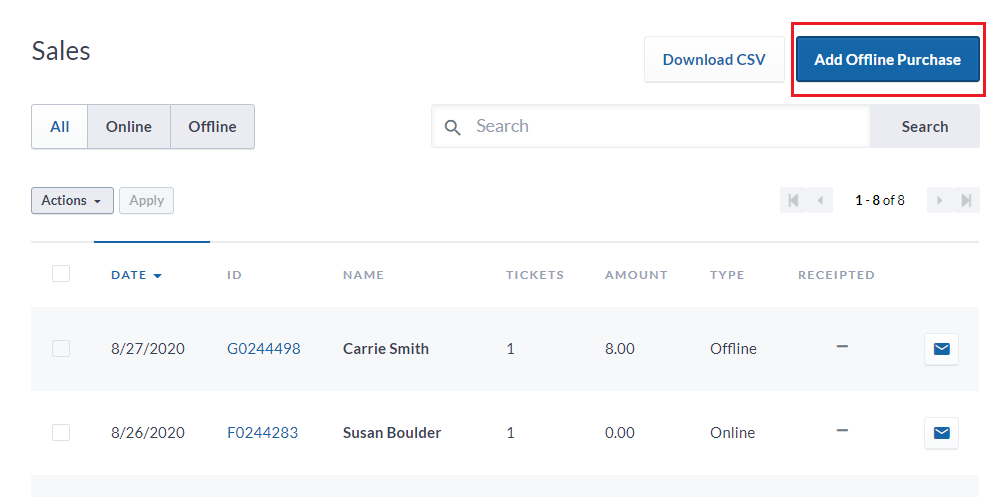Open sale ID F0244283 link

[x=262, y=432]
